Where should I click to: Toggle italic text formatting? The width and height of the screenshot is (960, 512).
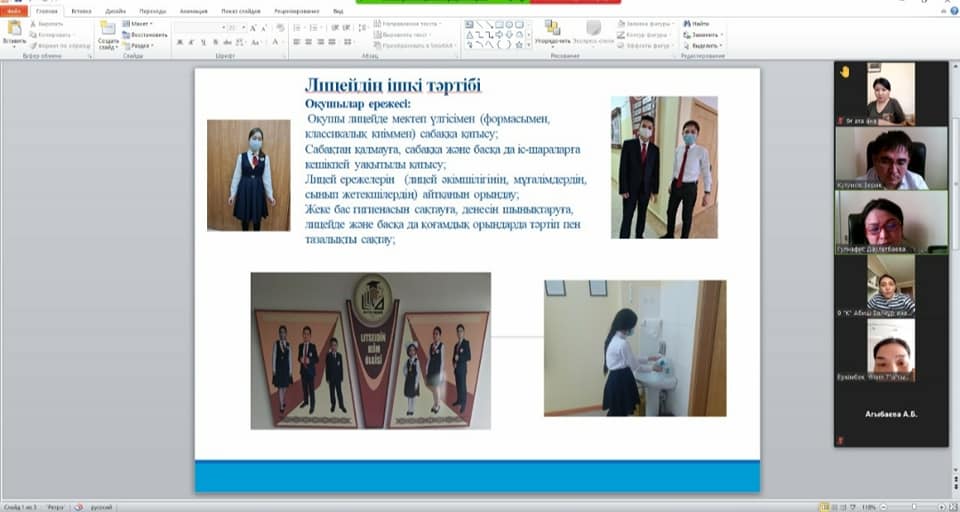click(x=192, y=42)
